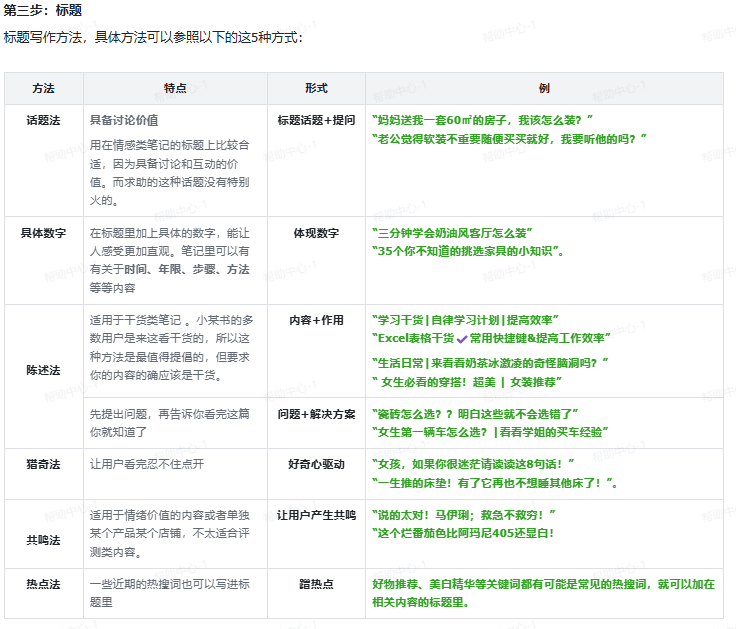This screenshot has width=736, height=629.
Task: Click example 这个烂番茄色比阿玛尼405还显白
Action: coord(463,534)
